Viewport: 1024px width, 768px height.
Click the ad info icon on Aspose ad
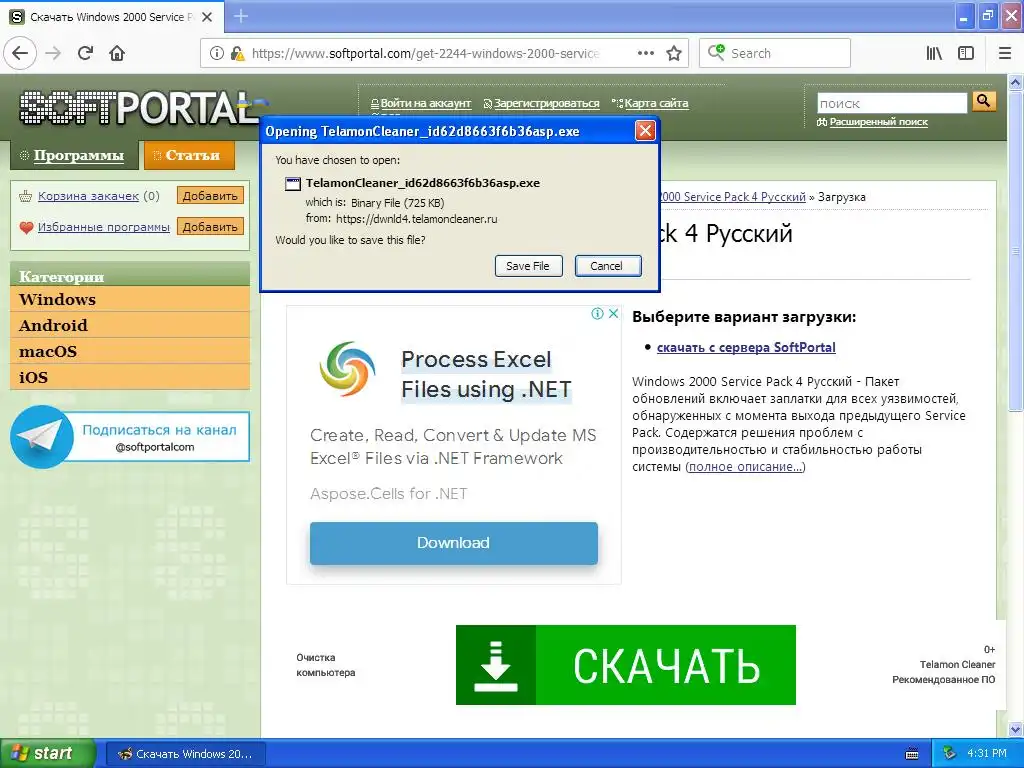pos(597,313)
